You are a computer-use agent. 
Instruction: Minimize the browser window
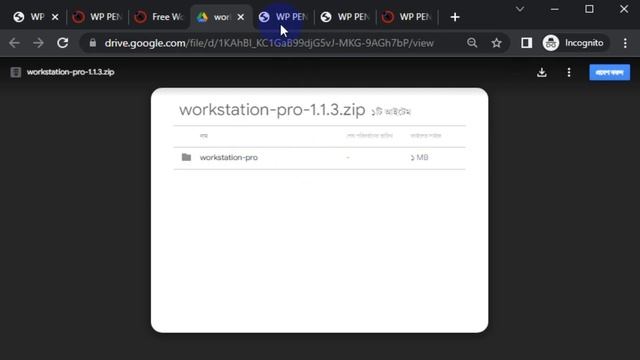tap(554, 9)
